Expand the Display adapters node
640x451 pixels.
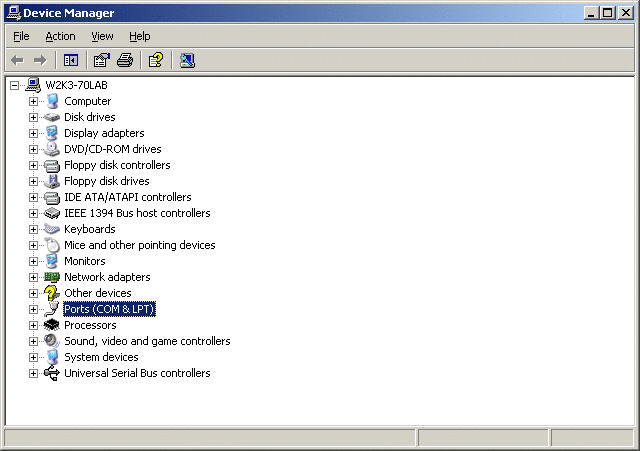(33, 133)
